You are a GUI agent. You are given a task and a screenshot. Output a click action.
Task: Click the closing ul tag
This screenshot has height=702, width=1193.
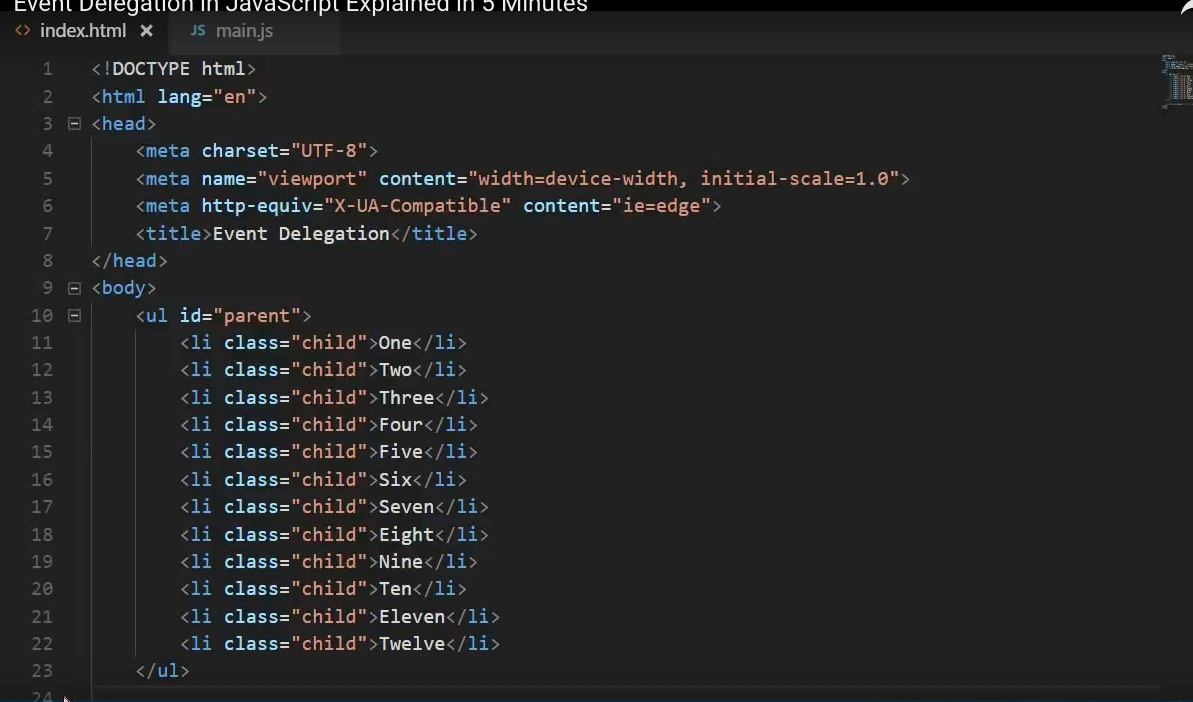pyautogui.click(x=162, y=672)
